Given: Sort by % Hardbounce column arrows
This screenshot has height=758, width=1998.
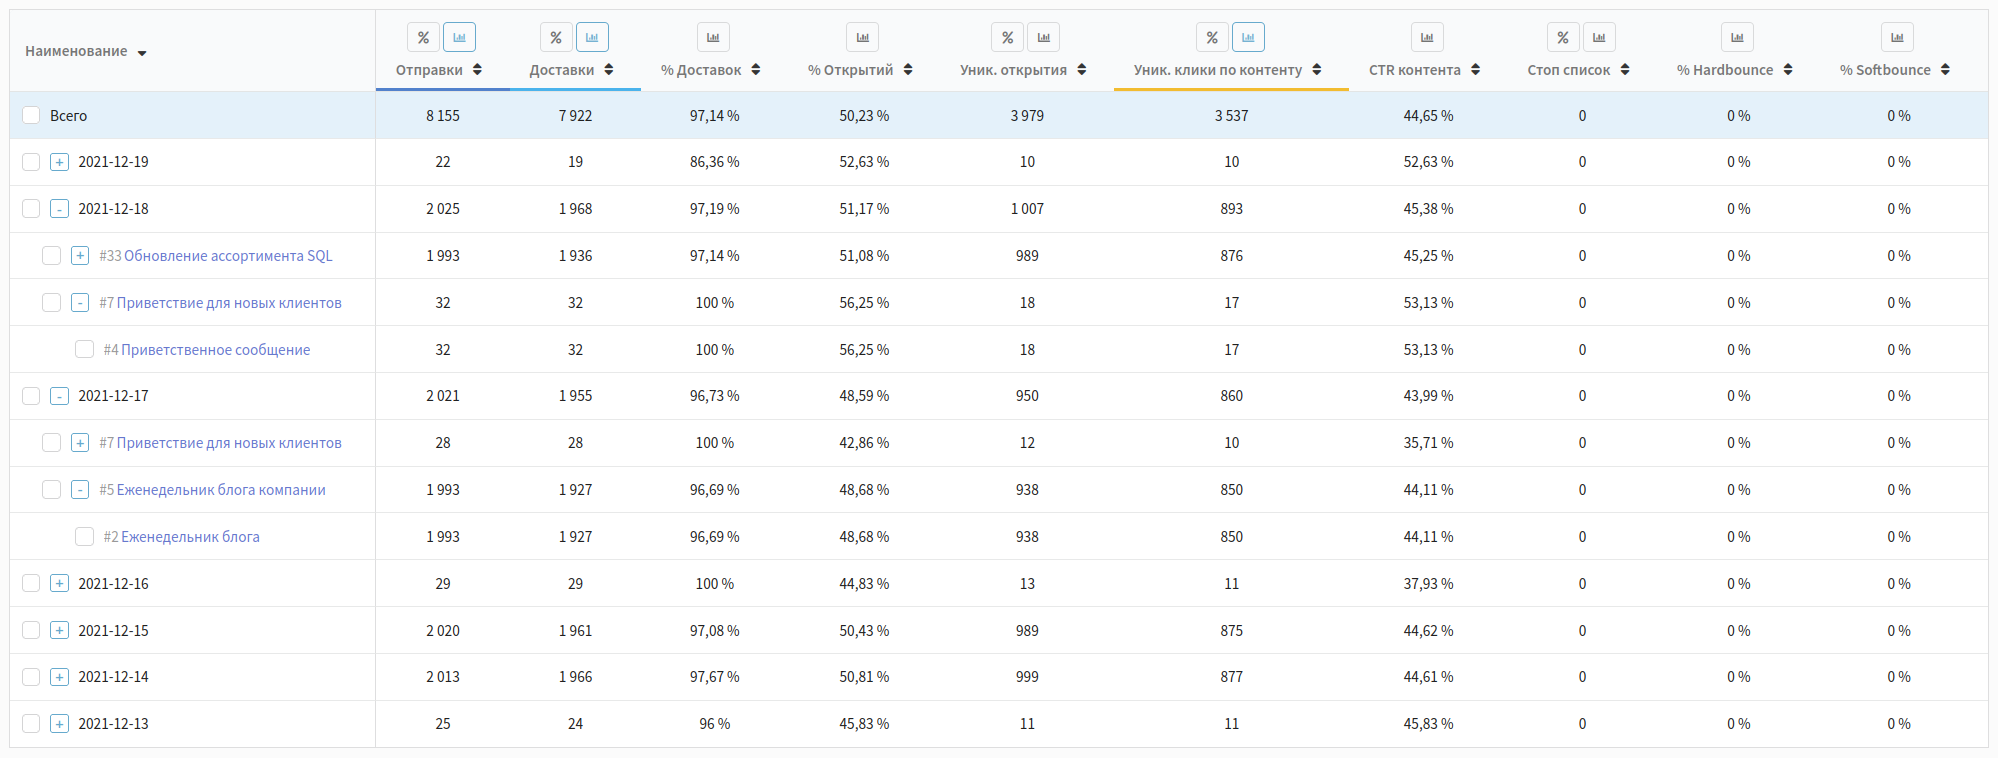Looking at the screenshot, I should [x=1787, y=70].
